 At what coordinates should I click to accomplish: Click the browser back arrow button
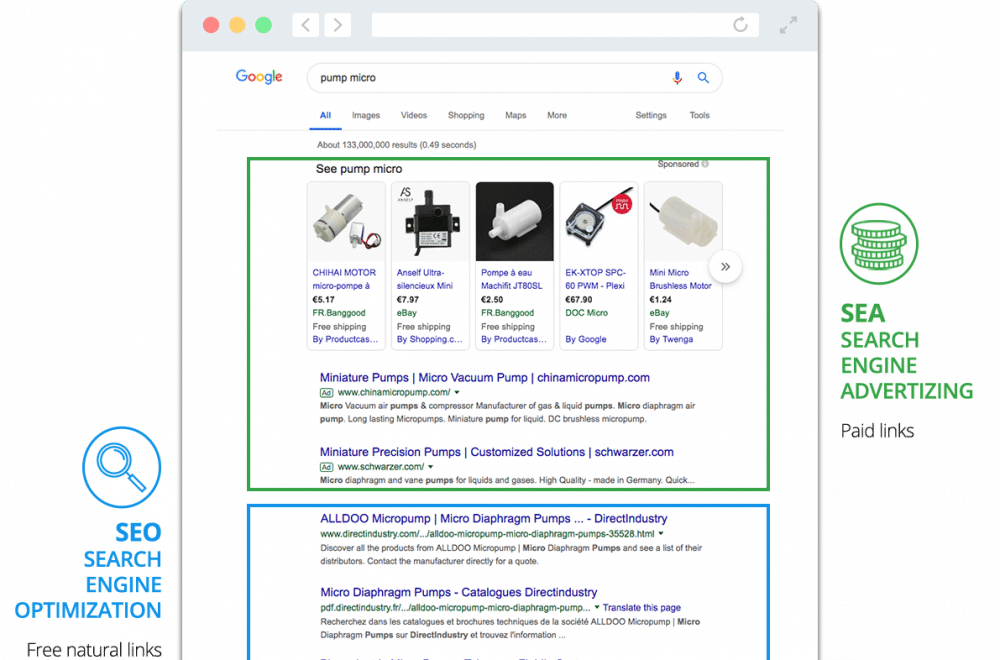click(305, 25)
